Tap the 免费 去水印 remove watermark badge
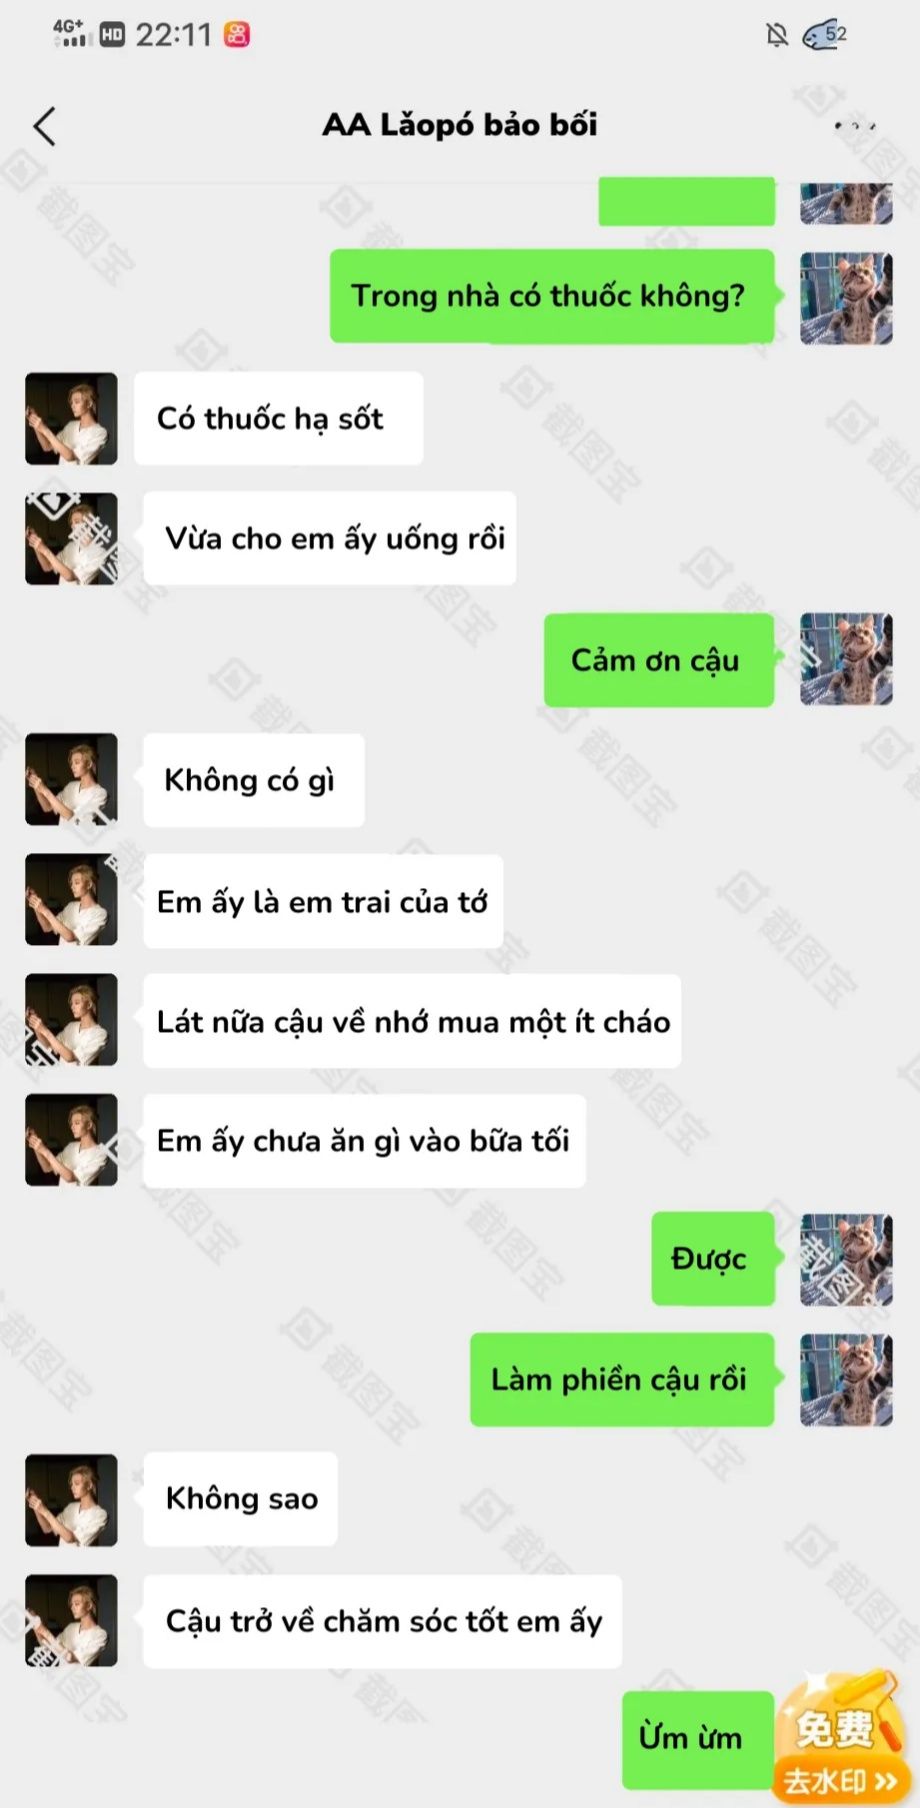Image resolution: width=920 pixels, height=1808 pixels. click(840, 1739)
